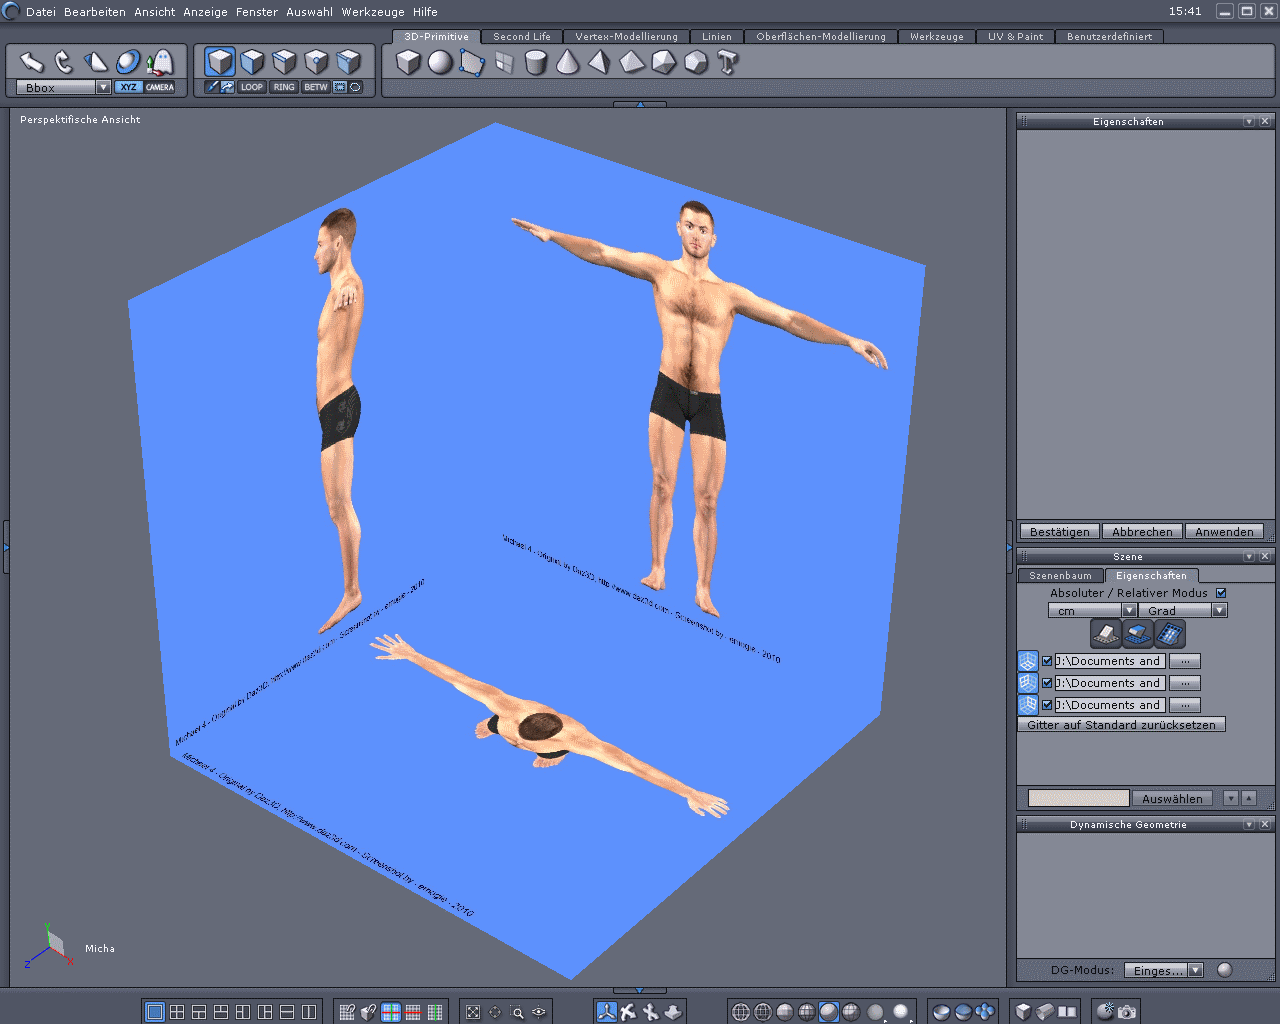Click the beige field beside Auswählen
Screen dimensions: 1280x1024
[x=1078, y=799]
